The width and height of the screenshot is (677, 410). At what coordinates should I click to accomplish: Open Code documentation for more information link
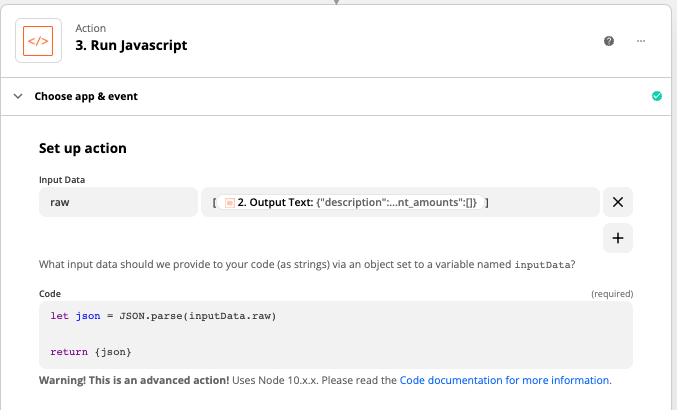pyautogui.click(x=504, y=380)
